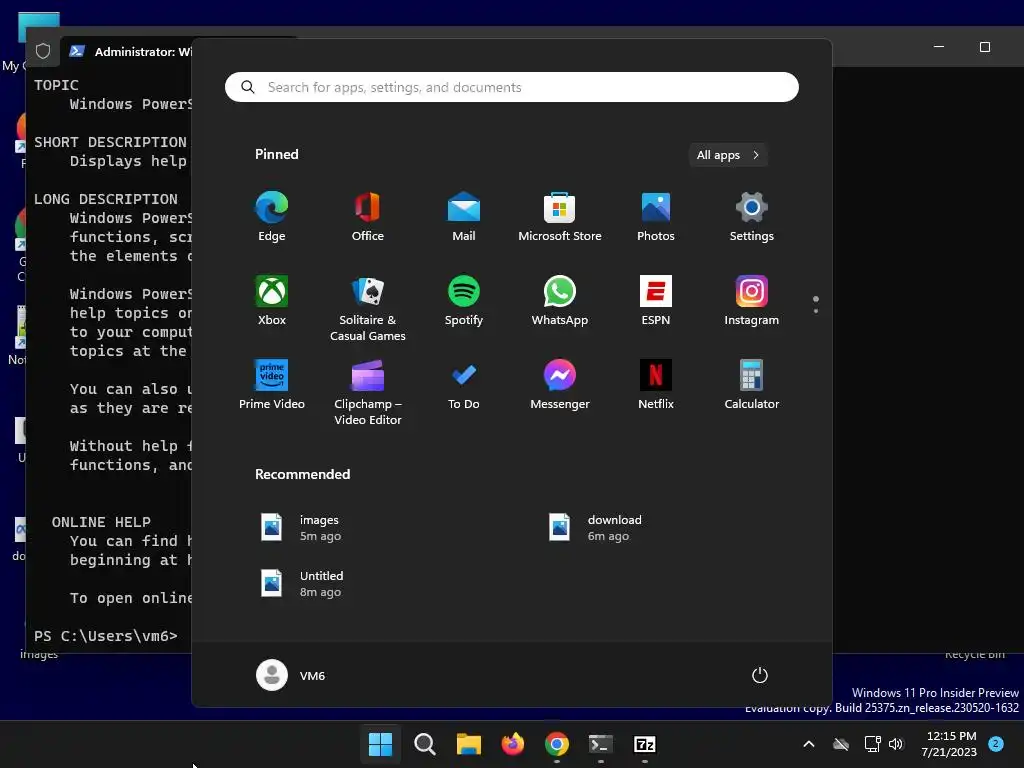Image resolution: width=1024 pixels, height=768 pixels.
Task: Open notification center badge
Action: tap(996, 743)
